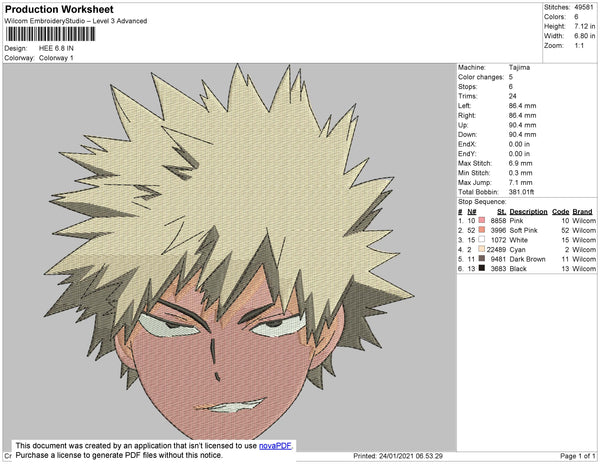Click the Left value '86.4 mm'
600x464 pixels.
[522, 106]
